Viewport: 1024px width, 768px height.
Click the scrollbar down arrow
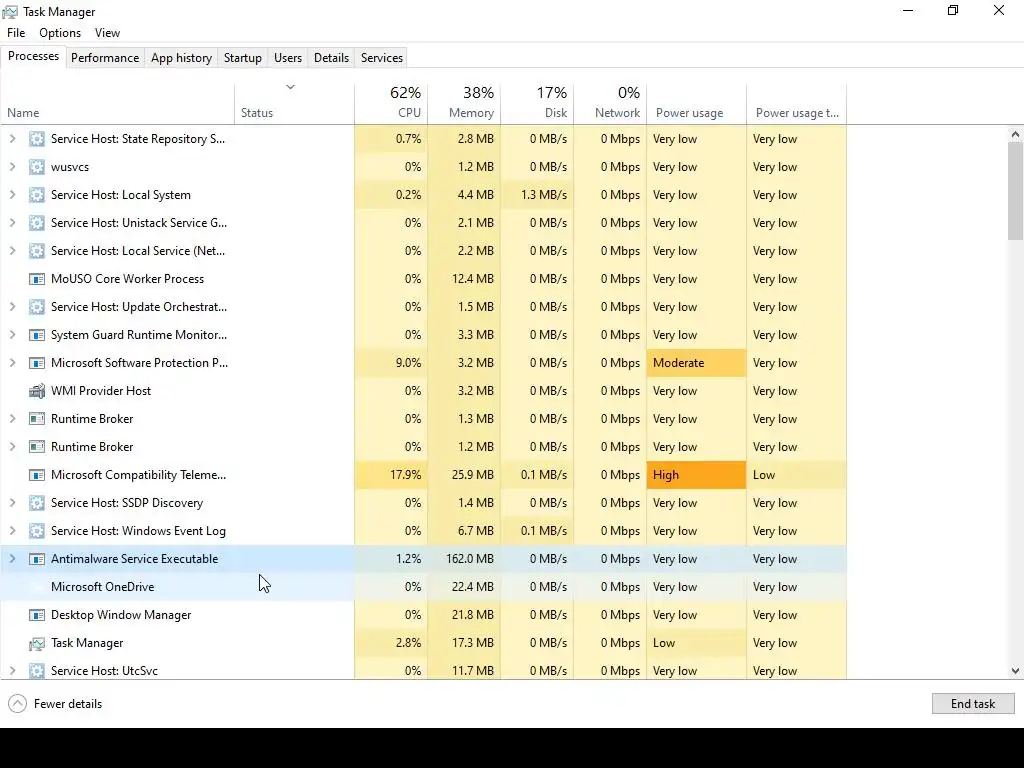pyautogui.click(x=1015, y=671)
